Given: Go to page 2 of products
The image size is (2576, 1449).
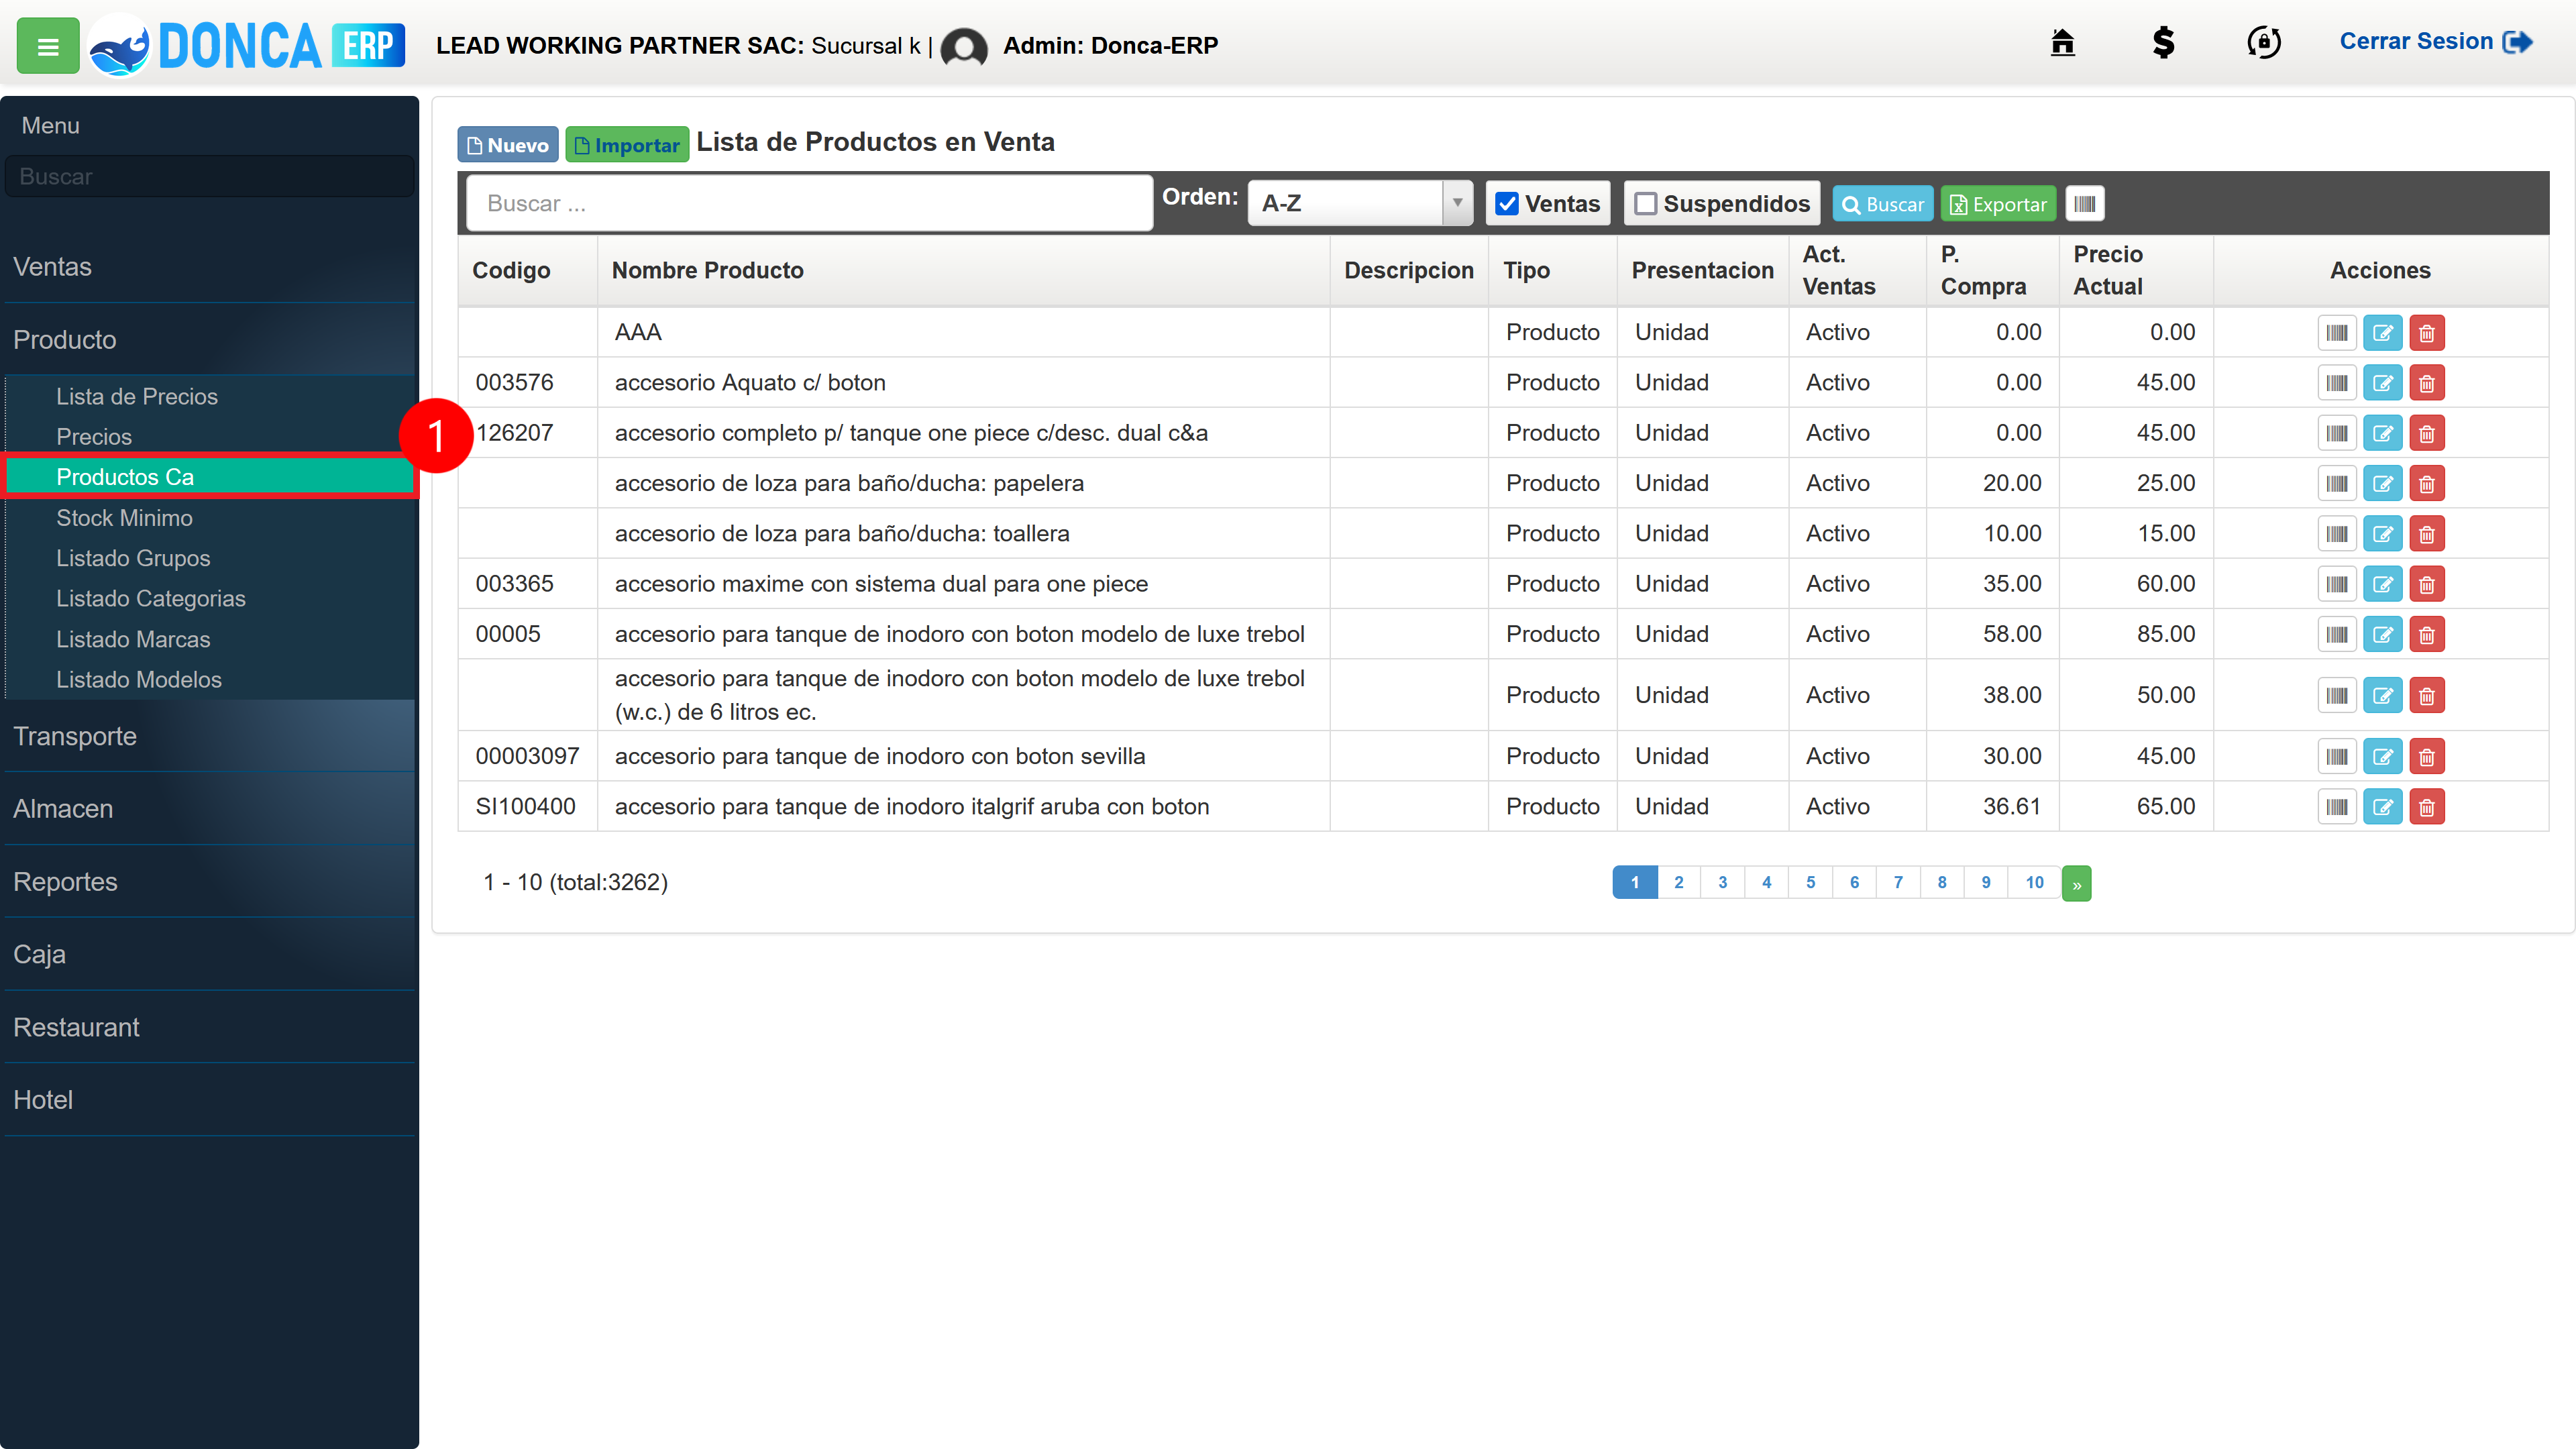Looking at the screenshot, I should pos(1679,882).
